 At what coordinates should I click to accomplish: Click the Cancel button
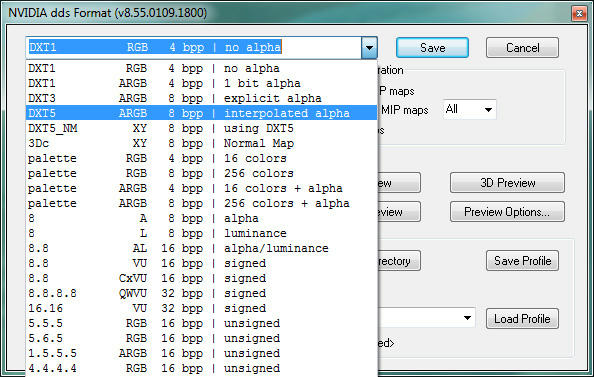pyautogui.click(x=522, y=48)
